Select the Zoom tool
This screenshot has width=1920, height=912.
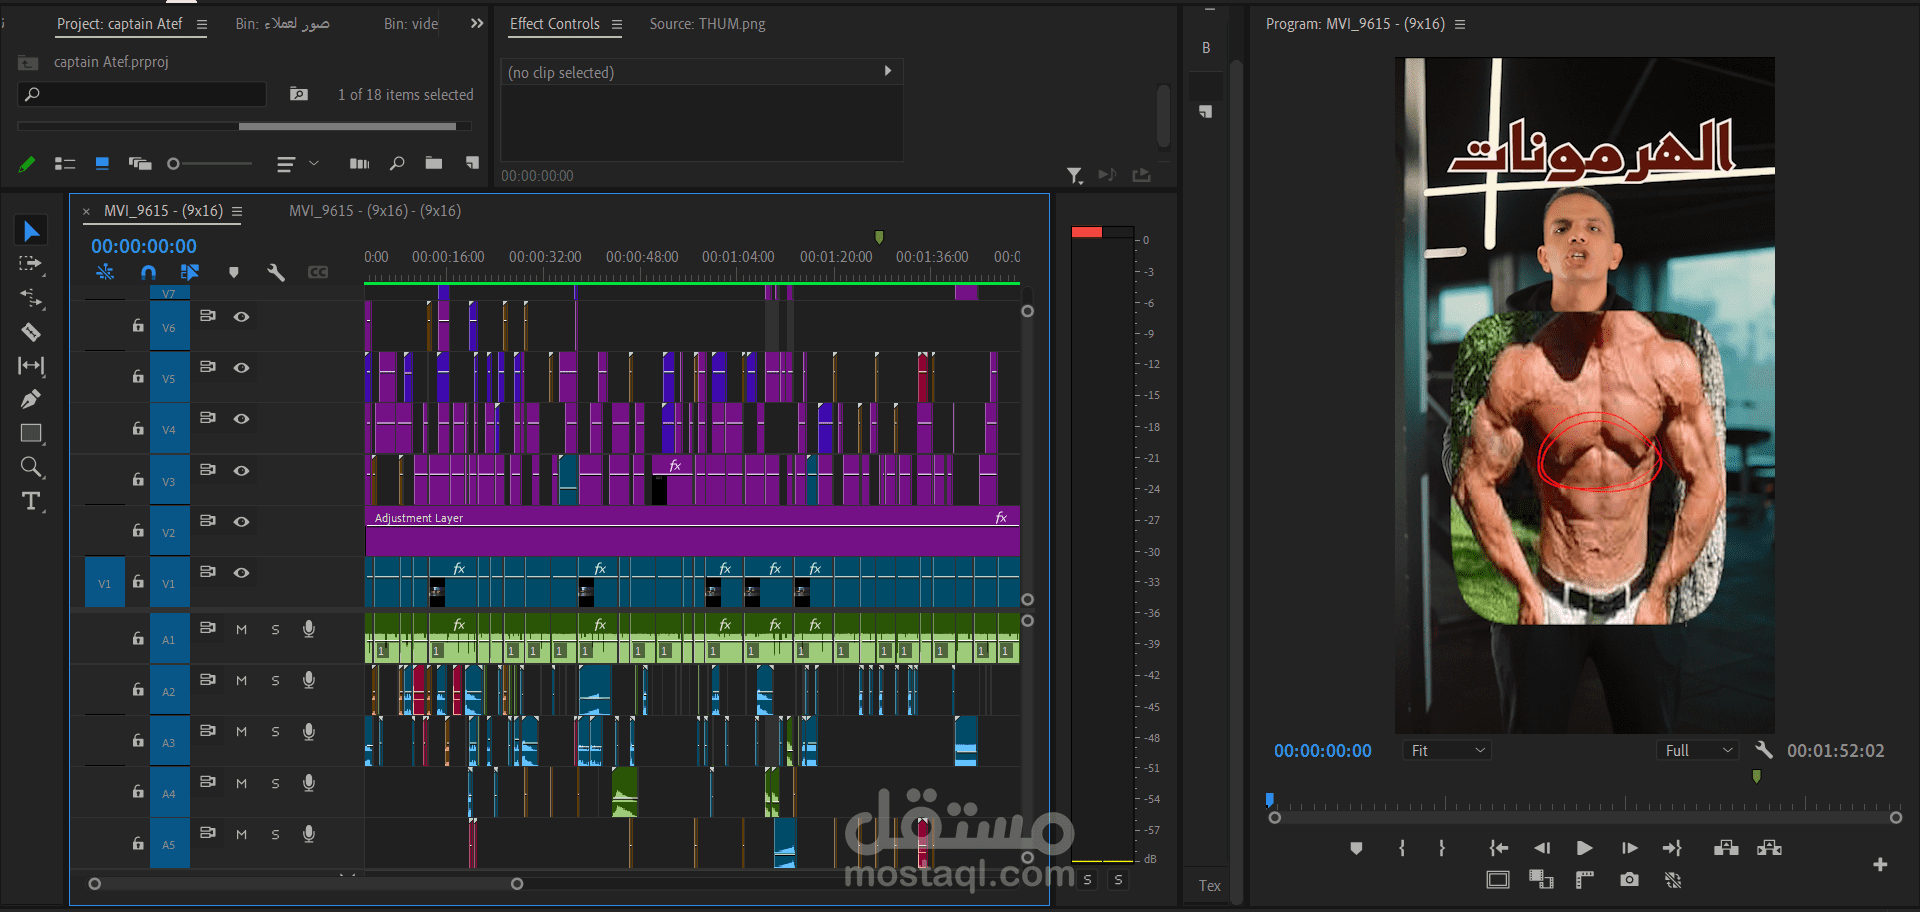[x=31, y=467]
